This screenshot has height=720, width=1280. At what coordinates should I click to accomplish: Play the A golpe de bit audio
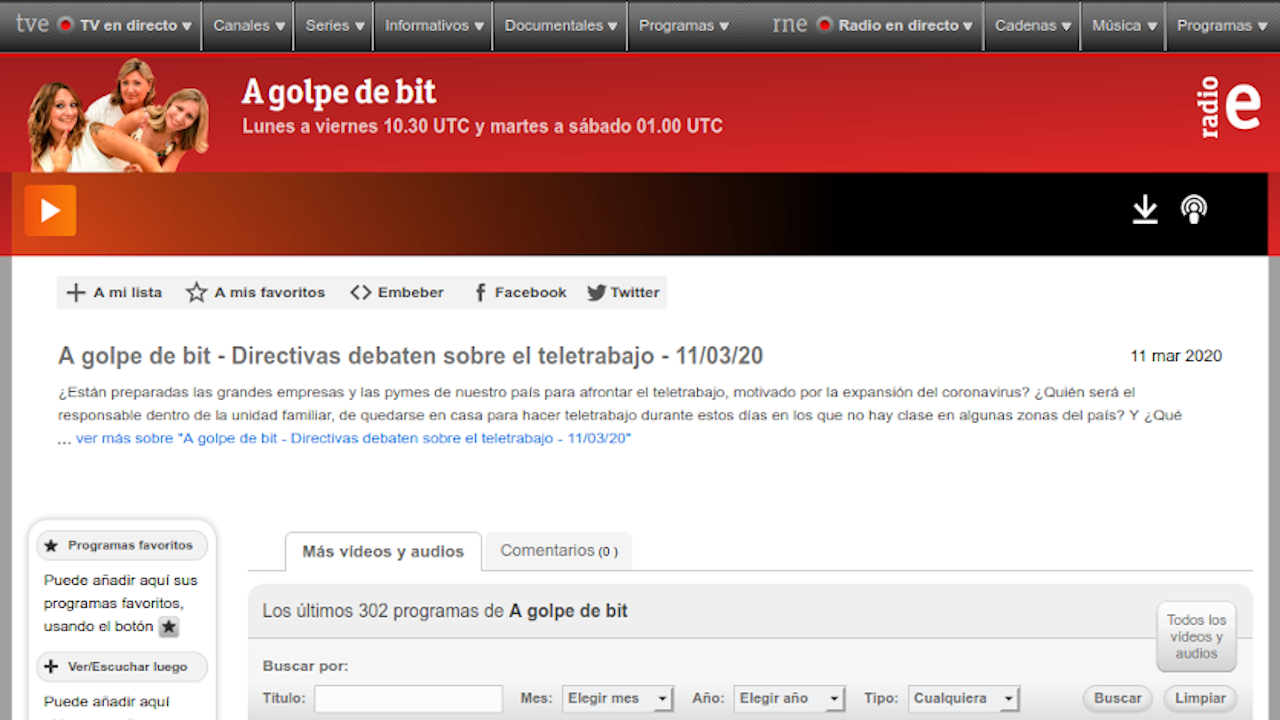pos(50,211)
